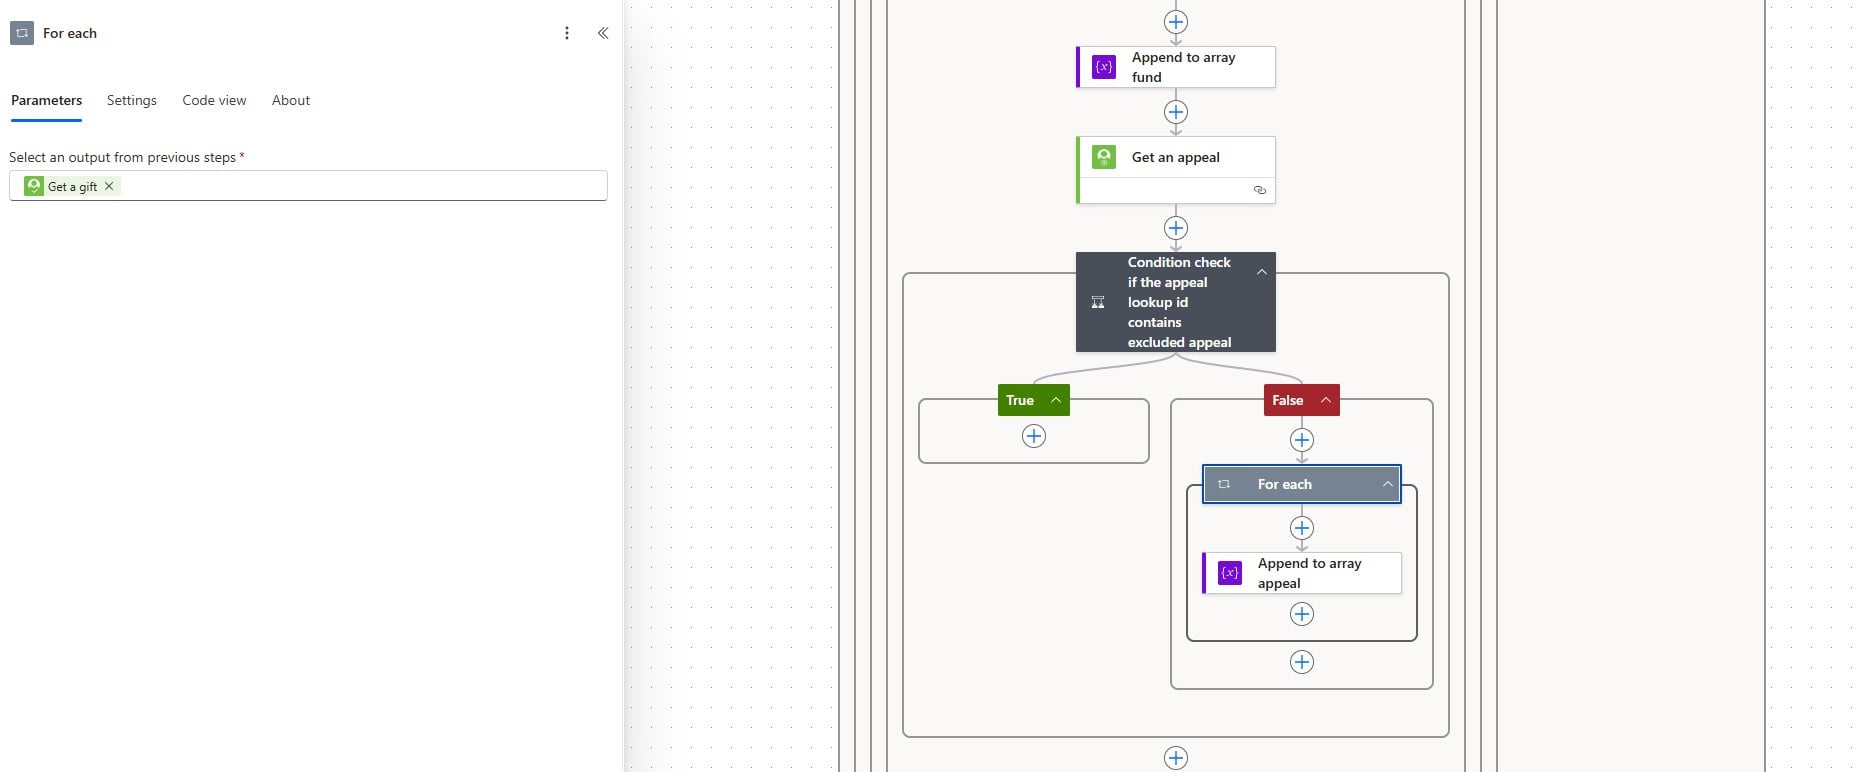Focus the output from previous steps field

(308, 186)
